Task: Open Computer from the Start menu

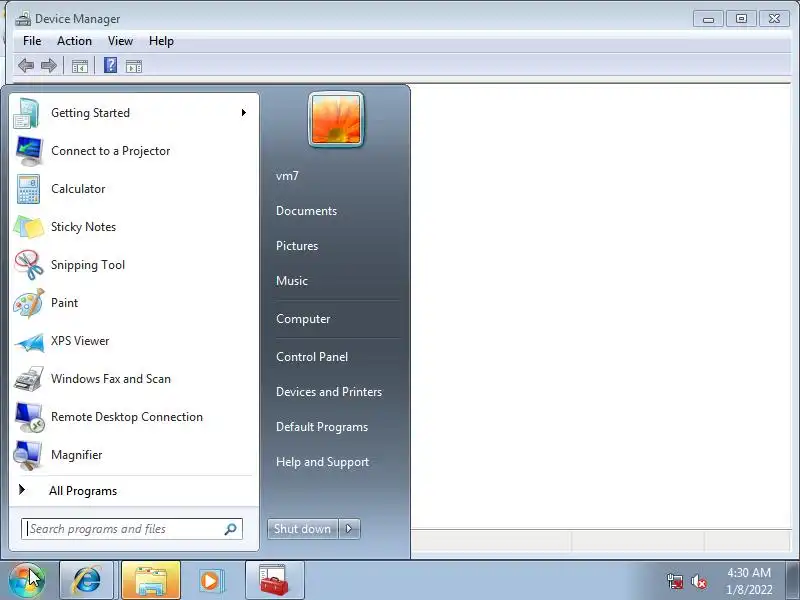Action: click(x=303, y=319)
